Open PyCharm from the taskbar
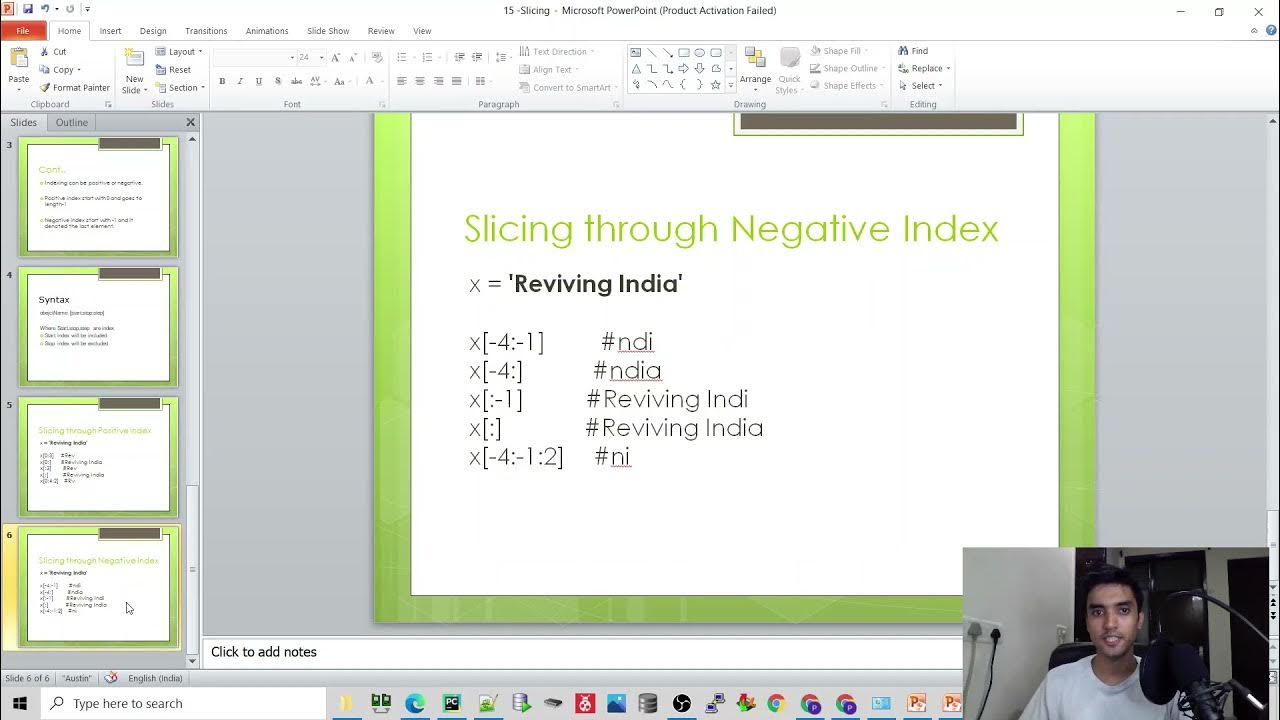The width and height of the screenshot is (1280, 720). pyautogui.click(x=451, y=703)
